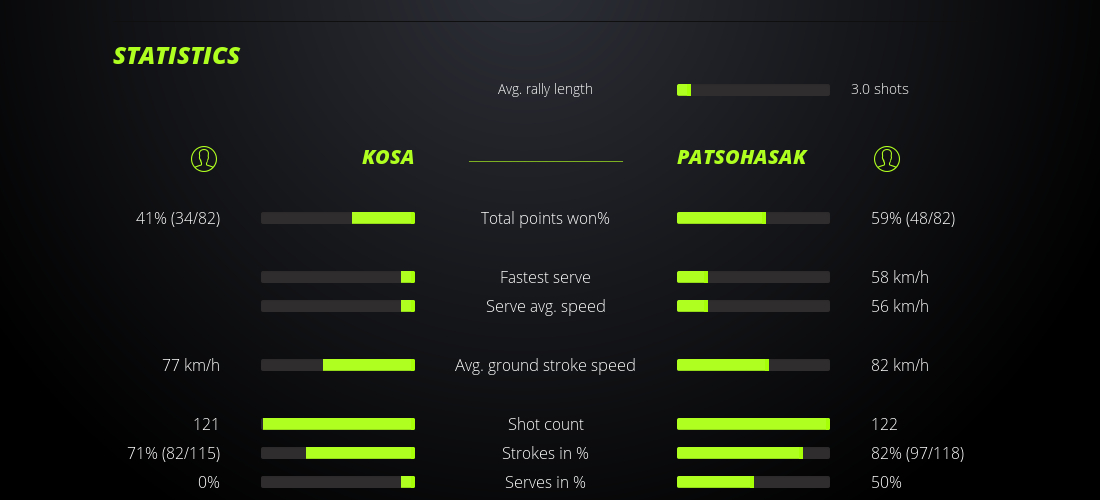
Task: Click Patsohasak's fastest serve bar
Action: (x=753, y=277)
